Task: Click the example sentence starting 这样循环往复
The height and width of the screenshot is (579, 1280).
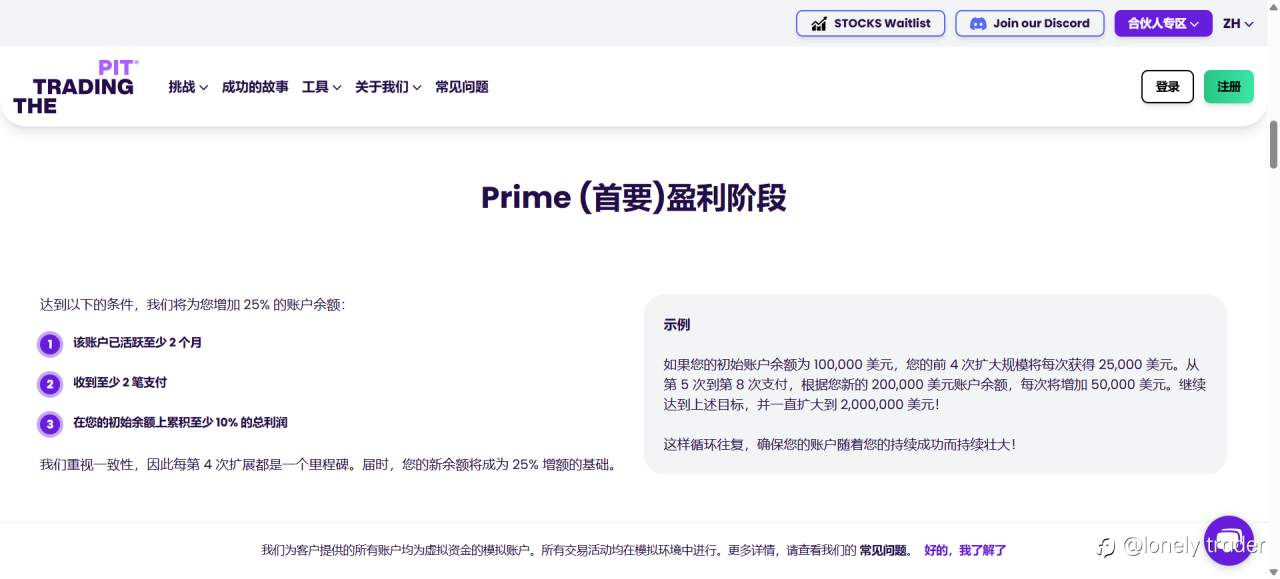Action: coord(839,444)
